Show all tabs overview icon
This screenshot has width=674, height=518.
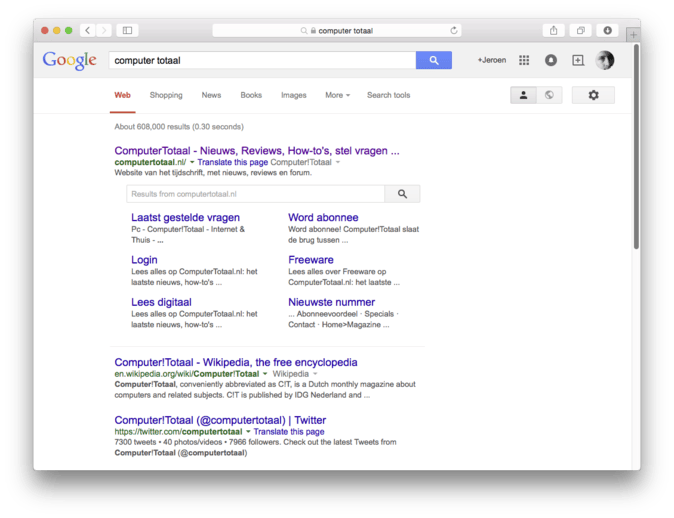[581, 31]
